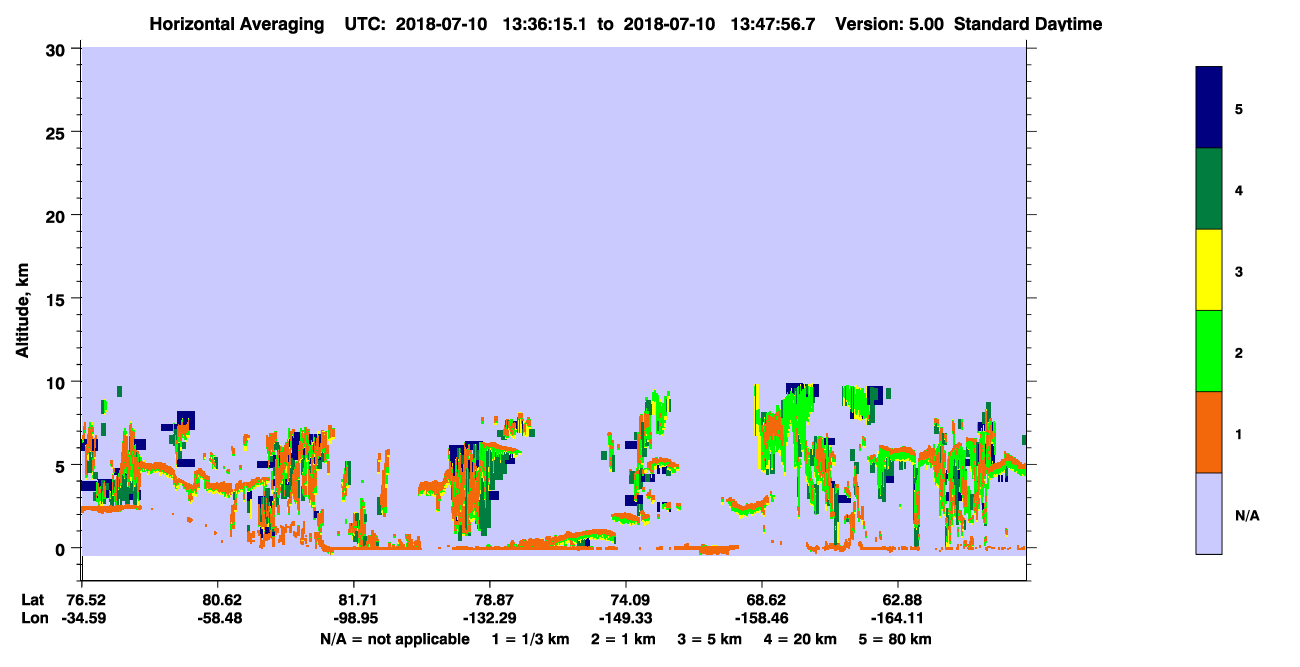The width and height of the screenshot is (1300, 667).
Task: Click color bar label 'N/A'
Action: (x=1246, y=515)
